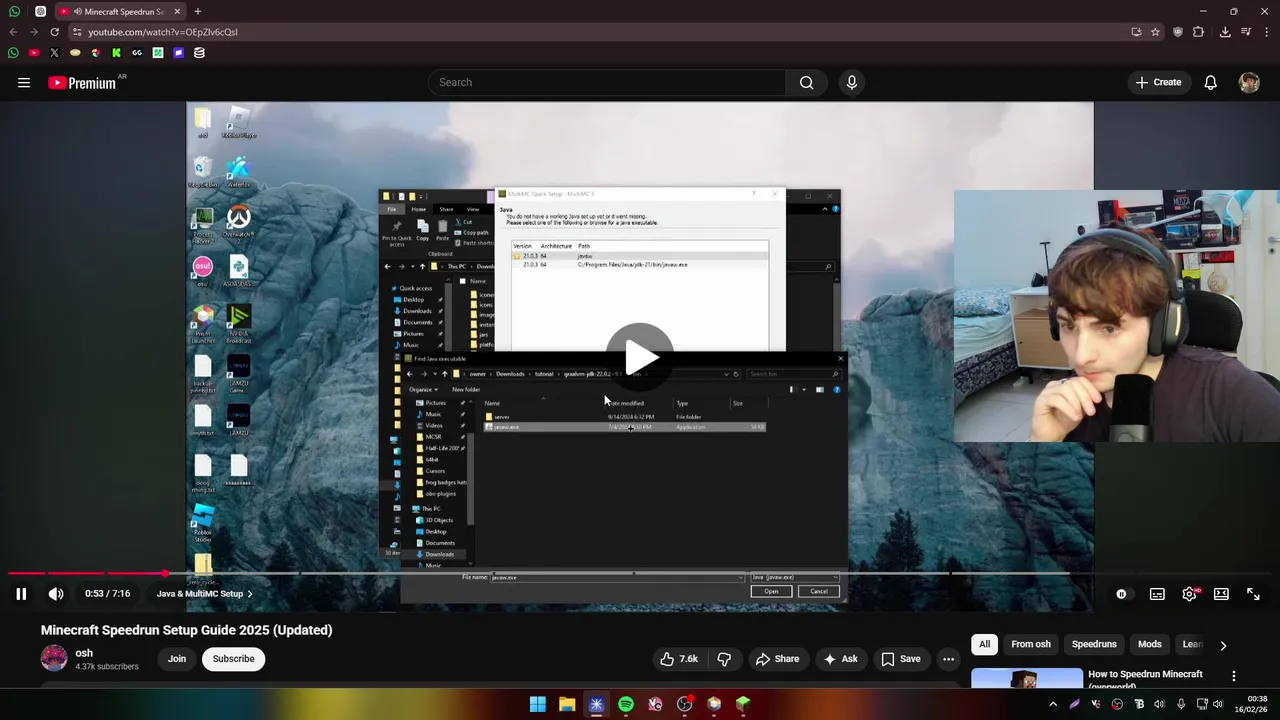Subscribe to the osh channel
The width and height of the screenshot is (1280, 720).
point(233,659)
